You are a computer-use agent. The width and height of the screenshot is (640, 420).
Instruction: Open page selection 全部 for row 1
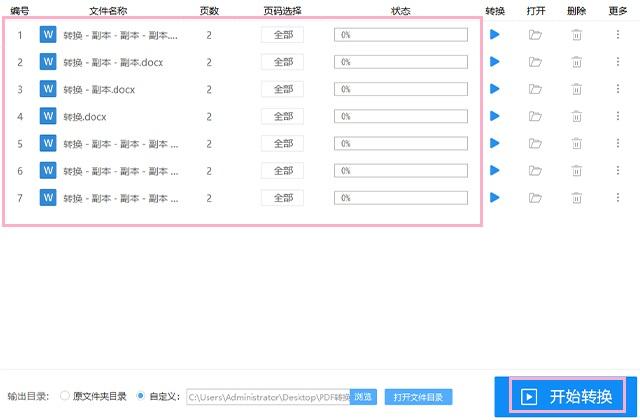(283, 35)
